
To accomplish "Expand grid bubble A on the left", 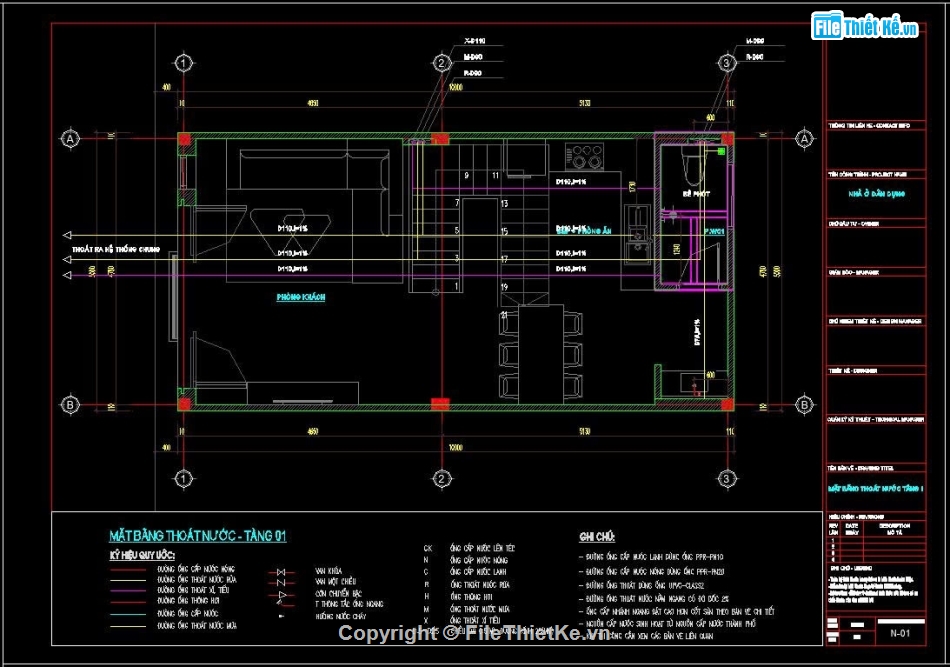I will 70,137.
